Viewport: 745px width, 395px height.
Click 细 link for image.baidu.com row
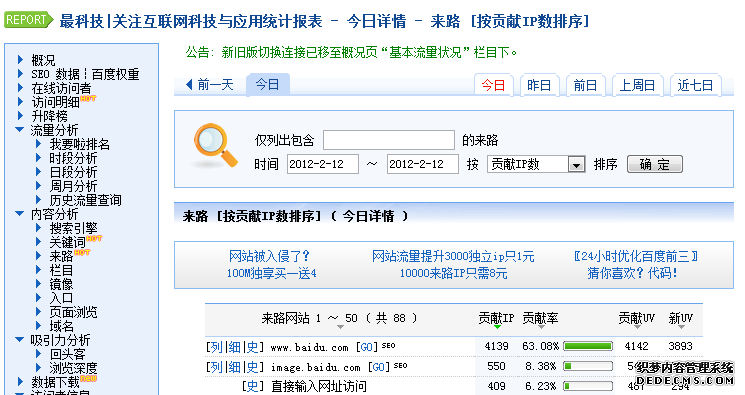coord(235,367)
